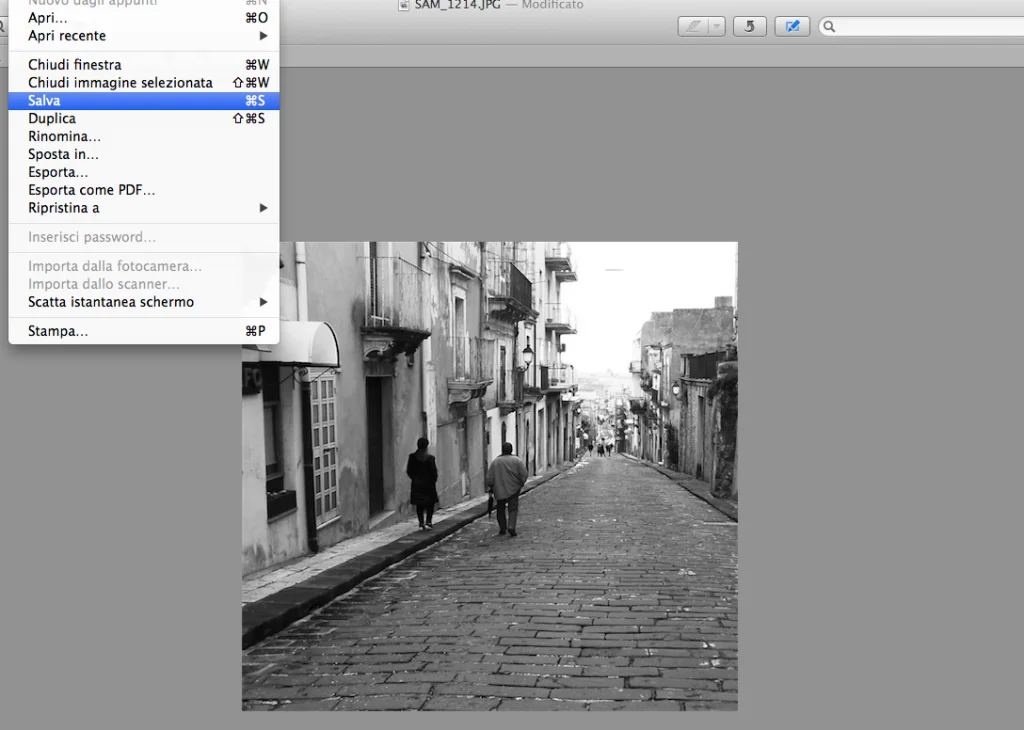Expand the Apri recente submenu
Viewport: 1024px width, 730px height.
pos(67,36)
